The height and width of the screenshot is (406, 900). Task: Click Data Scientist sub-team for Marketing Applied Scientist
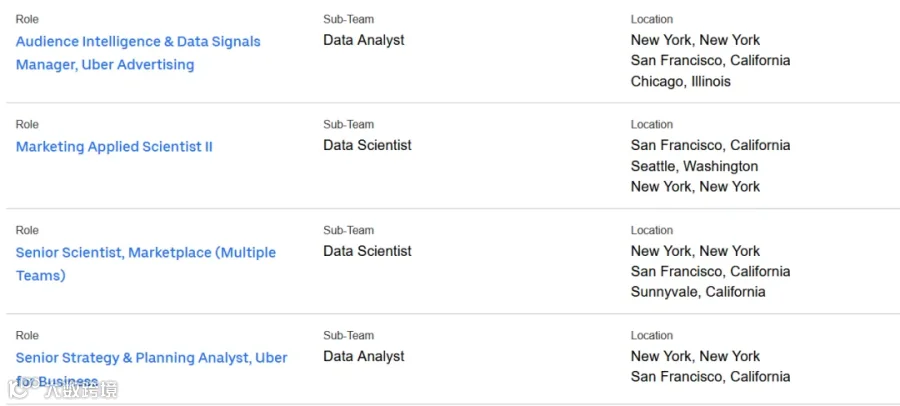pyautogui.click(x=367, y=145)
